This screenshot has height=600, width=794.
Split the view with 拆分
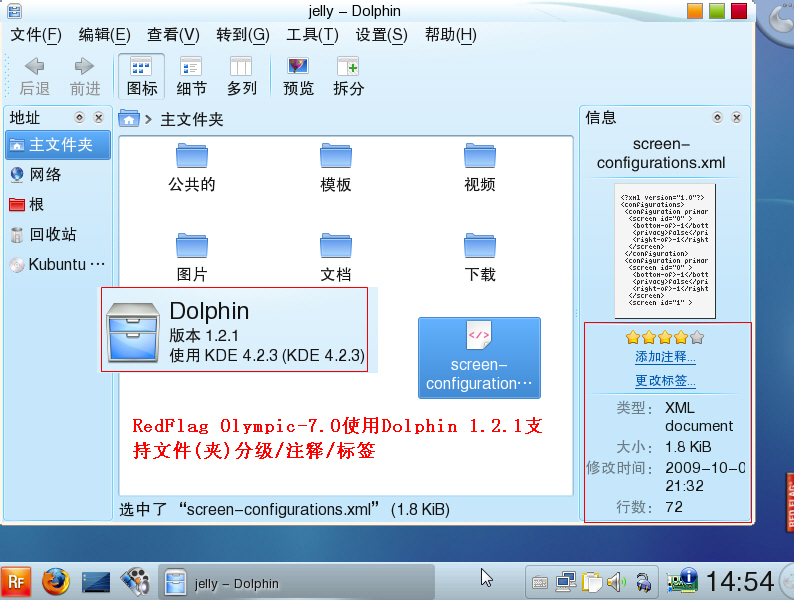(x=348, y=76)
